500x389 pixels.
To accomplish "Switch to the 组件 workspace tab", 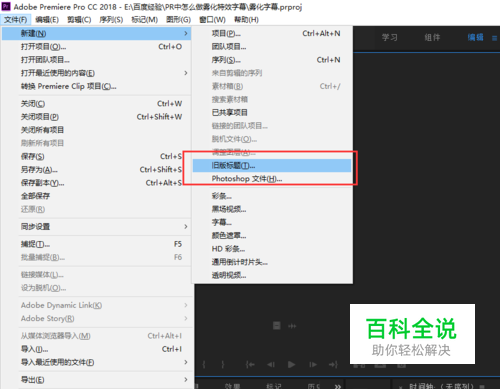I will 432,37.
